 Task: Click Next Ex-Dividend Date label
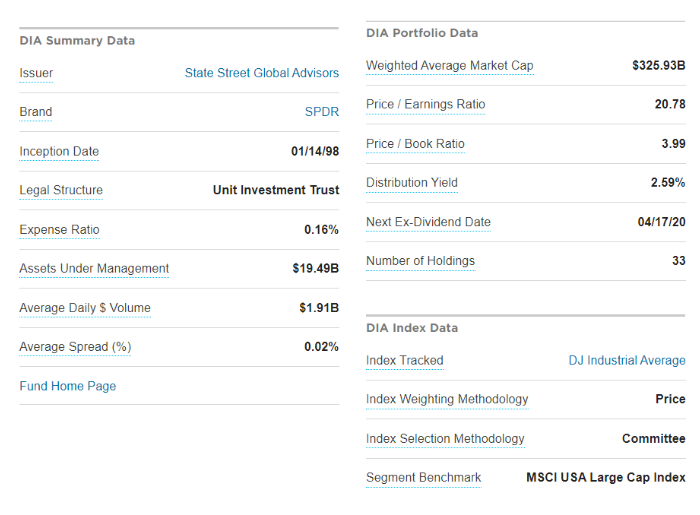428,222
